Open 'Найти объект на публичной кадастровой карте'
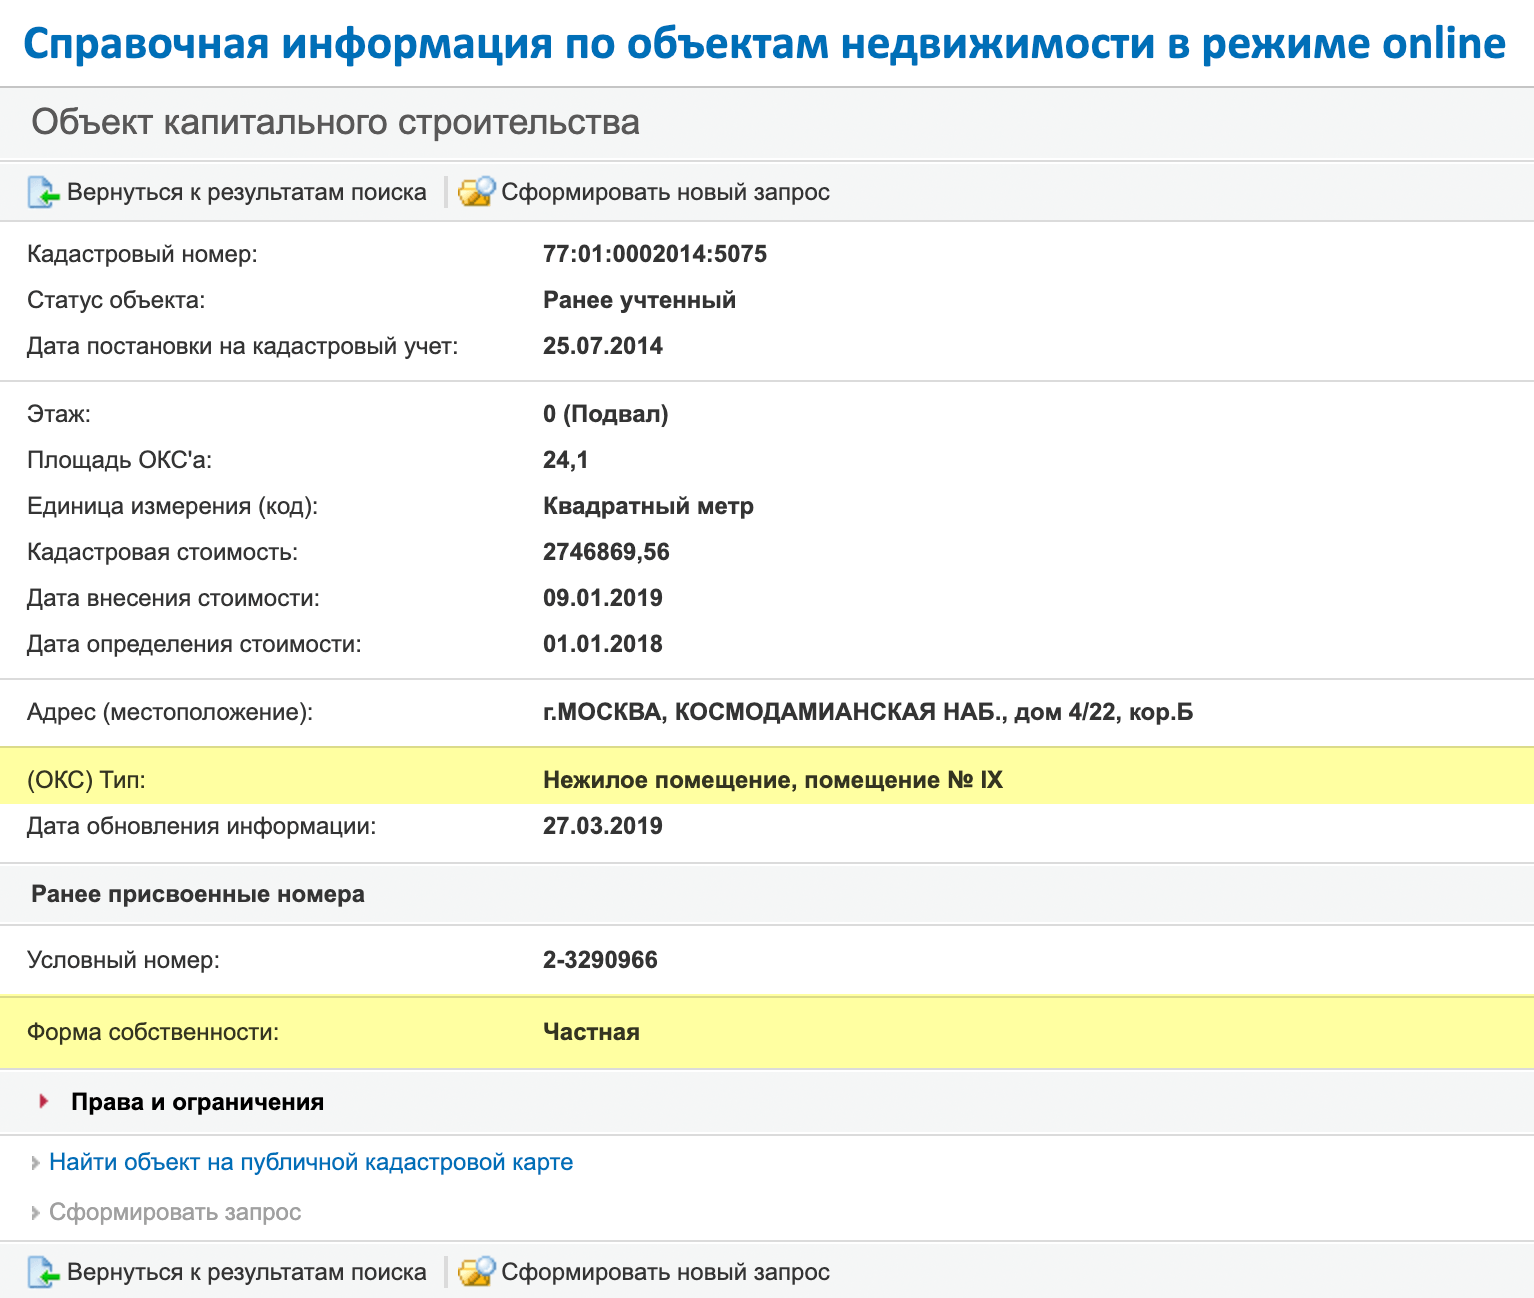Viewport: 1534px width, 1298px height. [x=311, y=1162]
